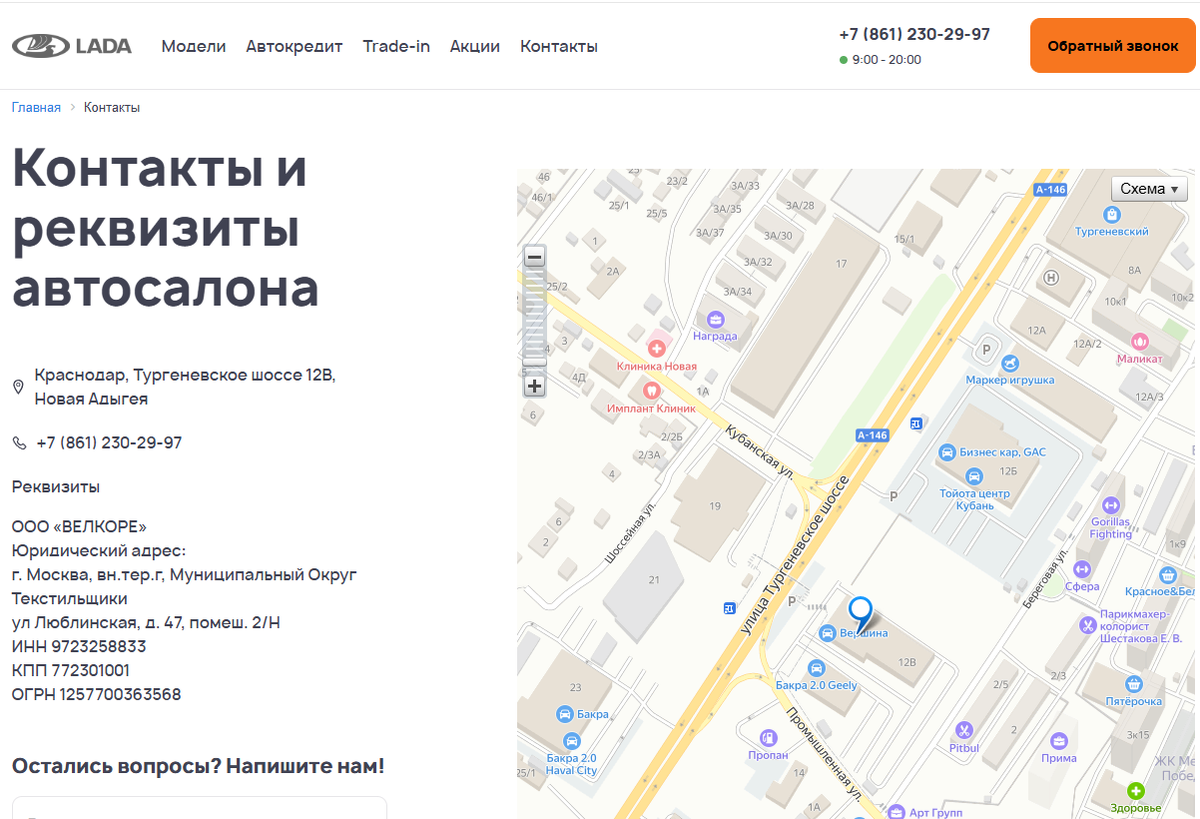Click the Обратный звонок button
The image size is (1200, 819).
tap(1113, 46)
